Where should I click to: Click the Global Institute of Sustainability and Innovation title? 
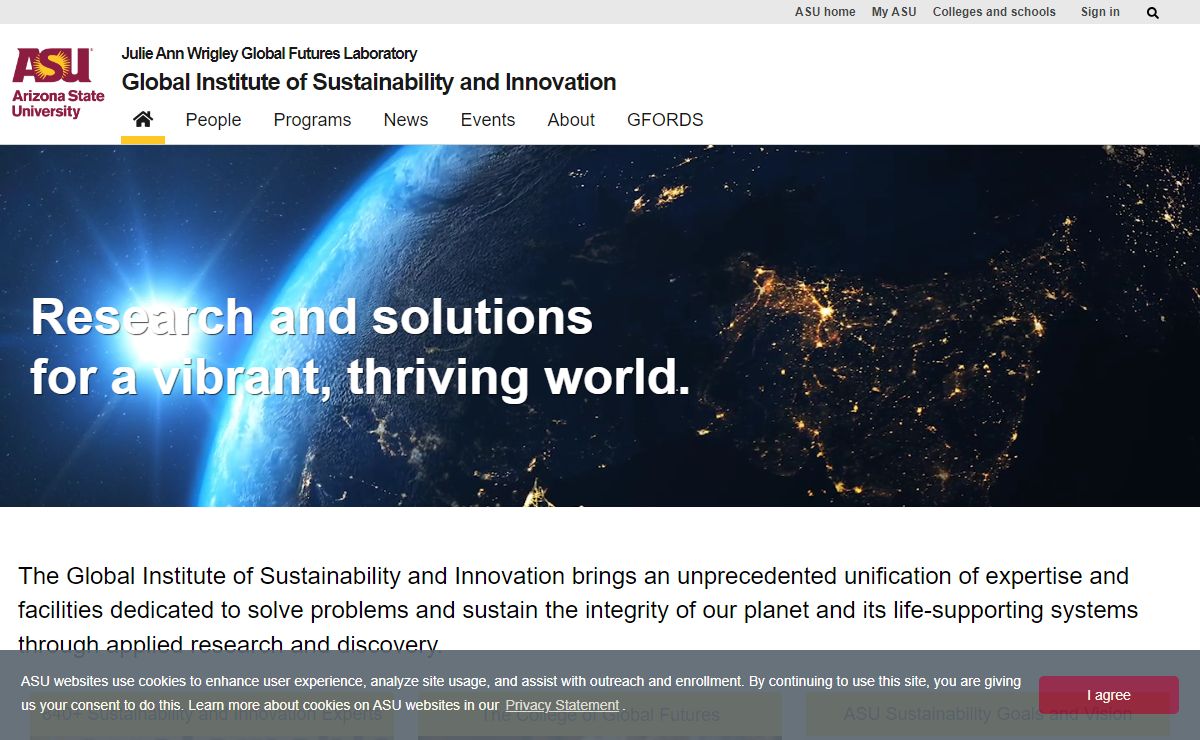point(368,82)
